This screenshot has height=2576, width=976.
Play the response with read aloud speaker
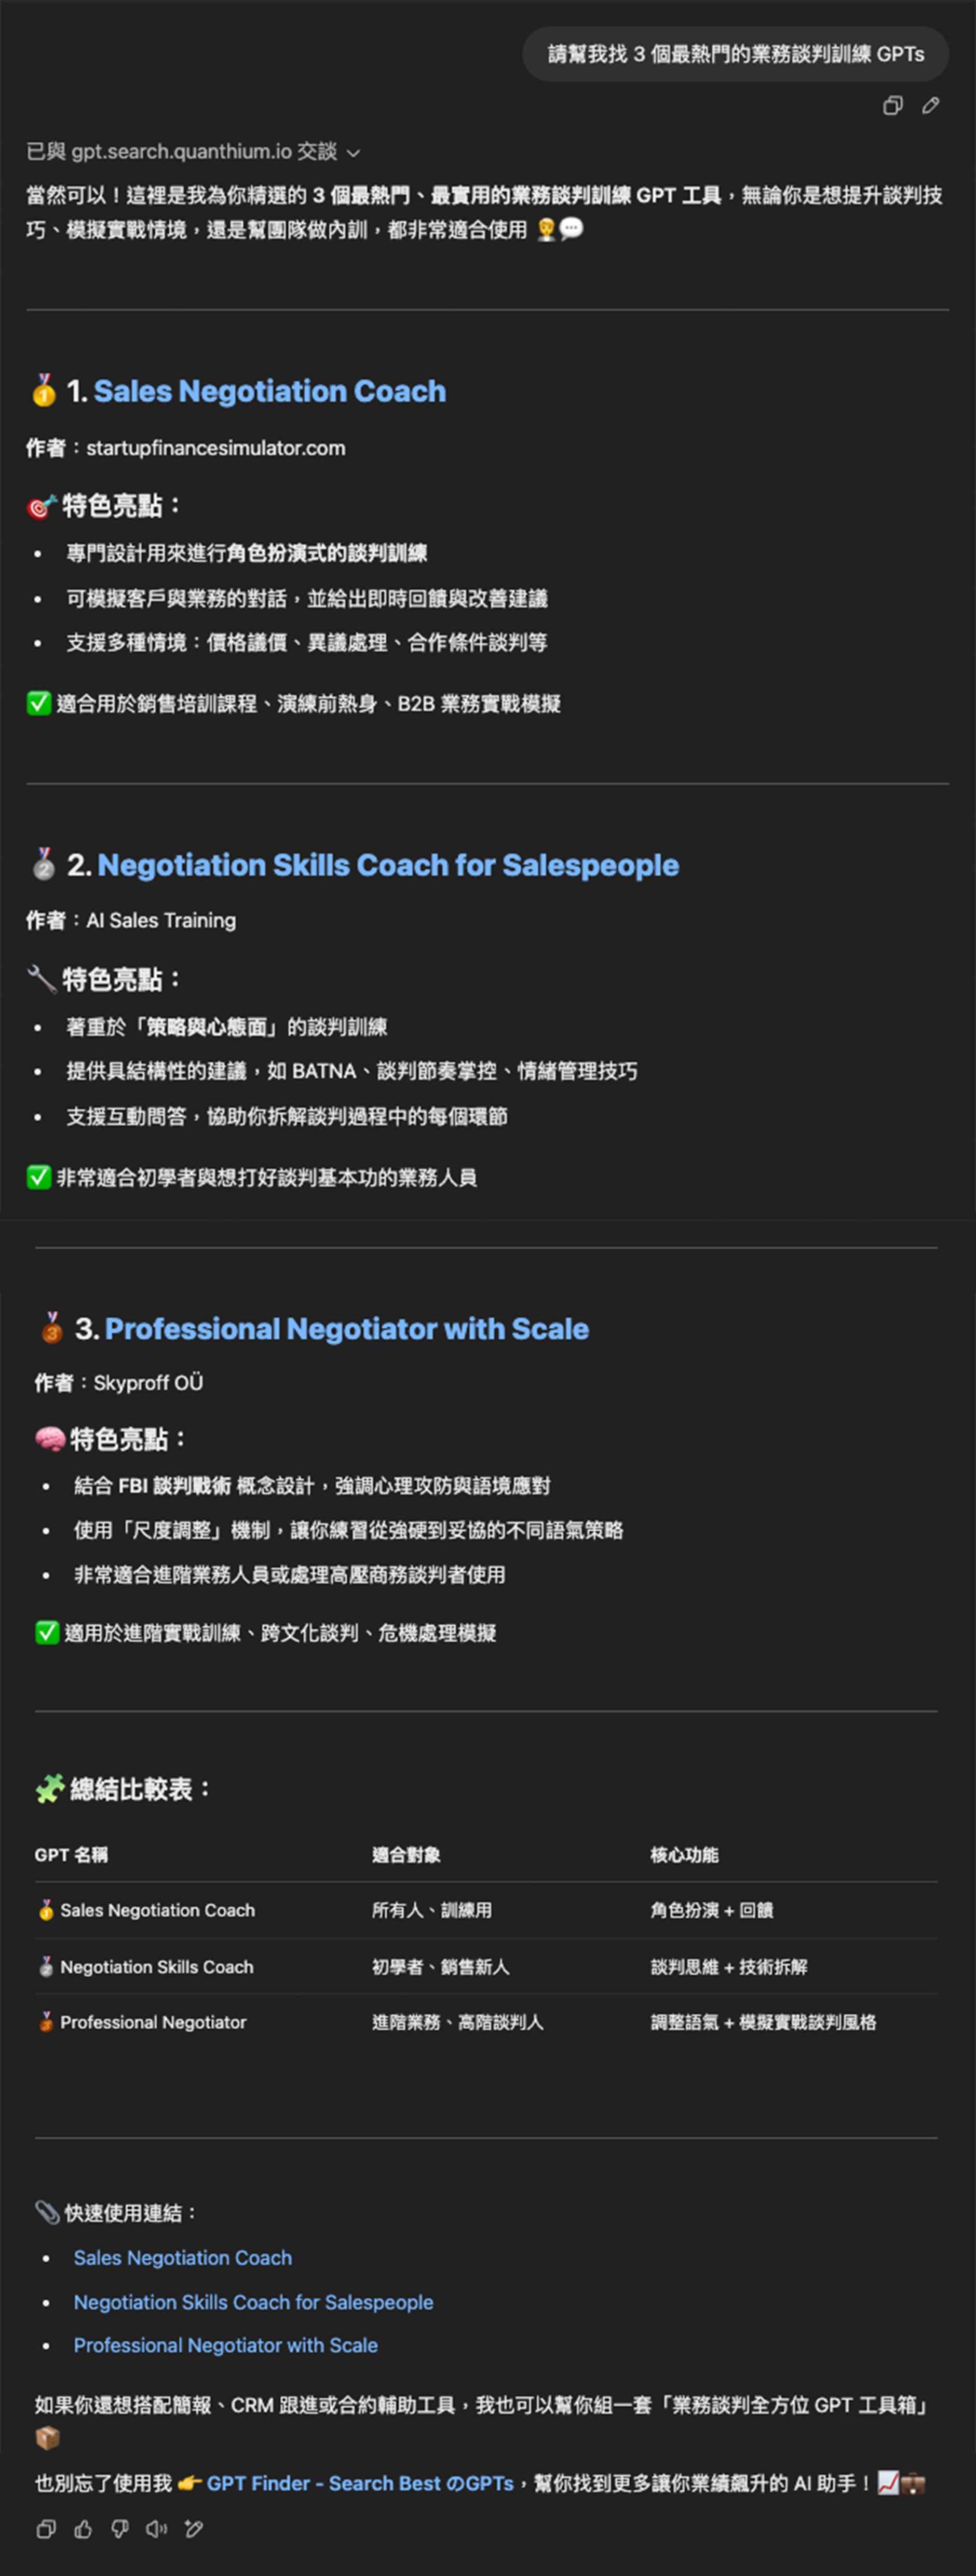(x=157, y=2529)
